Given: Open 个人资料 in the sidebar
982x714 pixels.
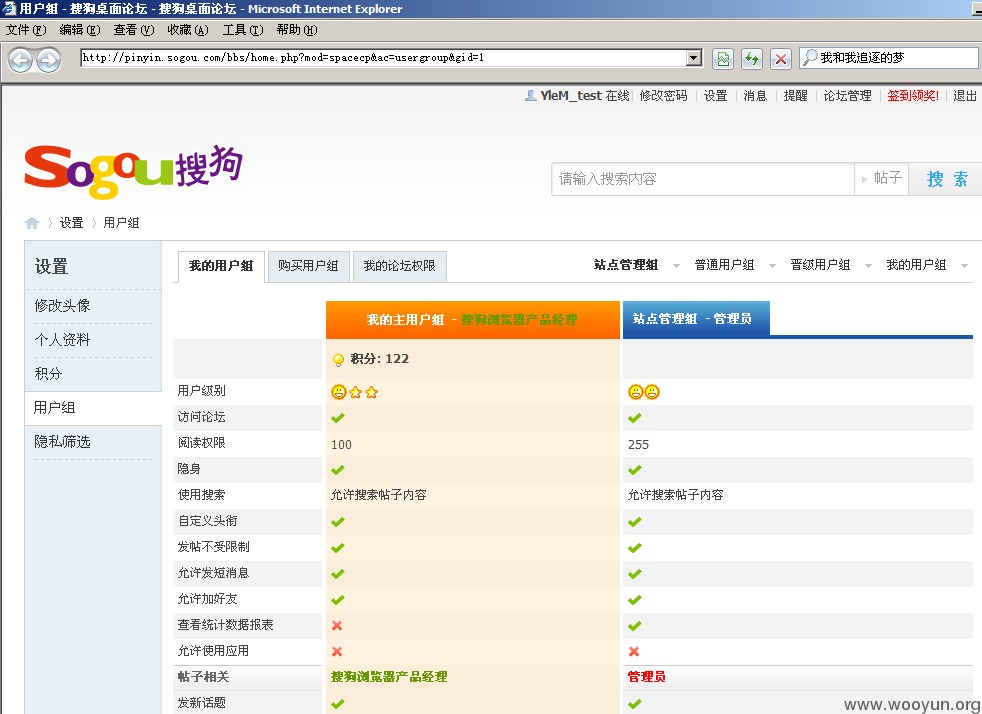Looking at the screenshot, I should (x=63, y=339).
